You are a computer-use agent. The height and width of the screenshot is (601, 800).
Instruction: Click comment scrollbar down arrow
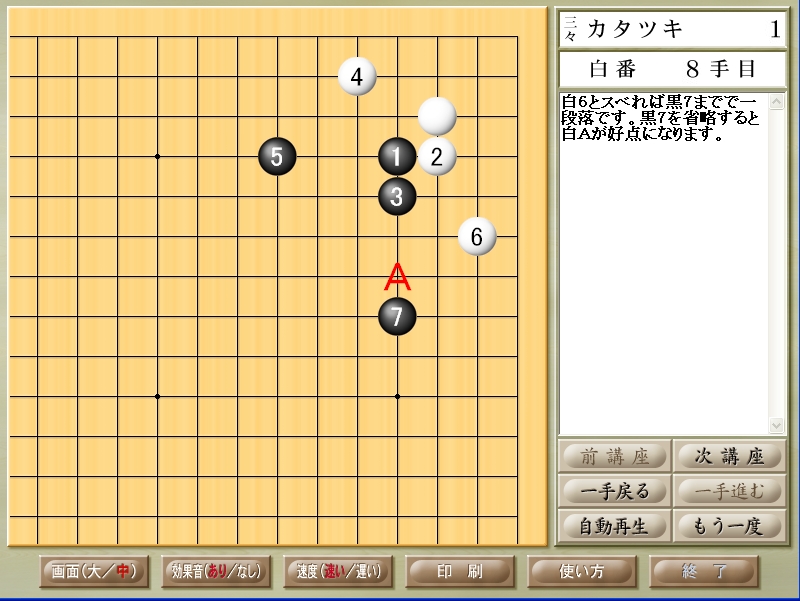[x=777, y=425]
